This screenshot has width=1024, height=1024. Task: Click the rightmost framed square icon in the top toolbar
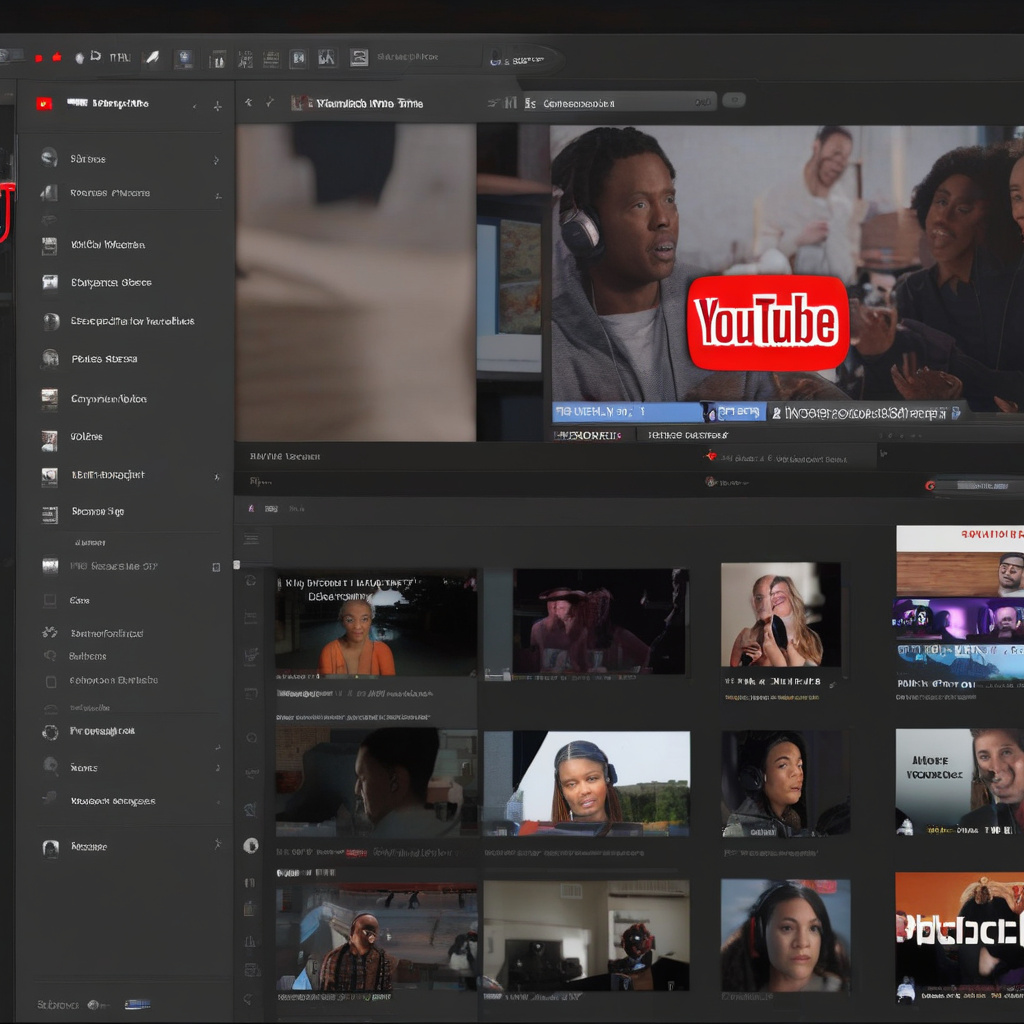(359, 57)
